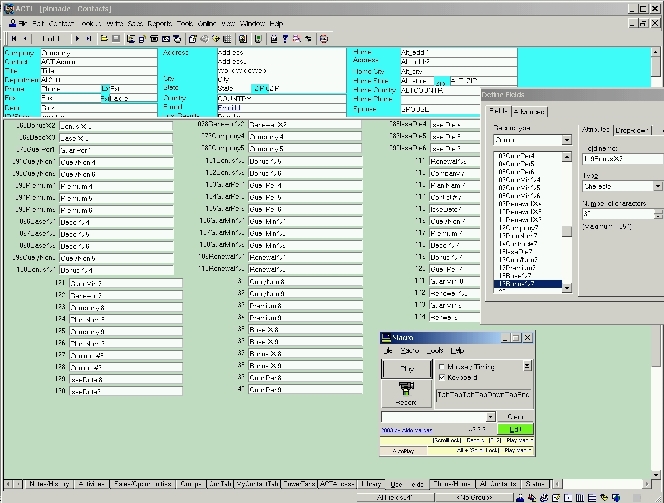Image resolution: width=664 pixels, height=503 pixels.
Task: Open the Record type dropdown in Define Fields
Action: pos(567,140)
